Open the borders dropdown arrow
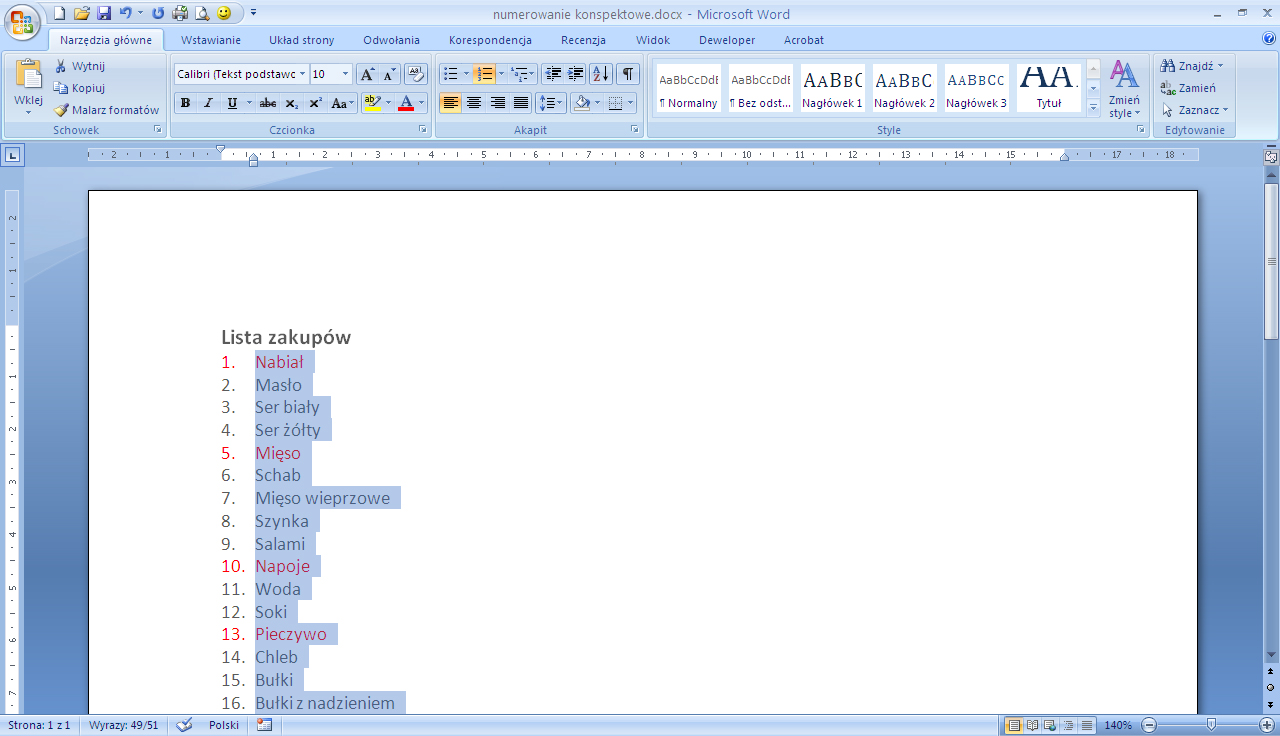Screen dimensions: 1280x736 coord(631,103)
